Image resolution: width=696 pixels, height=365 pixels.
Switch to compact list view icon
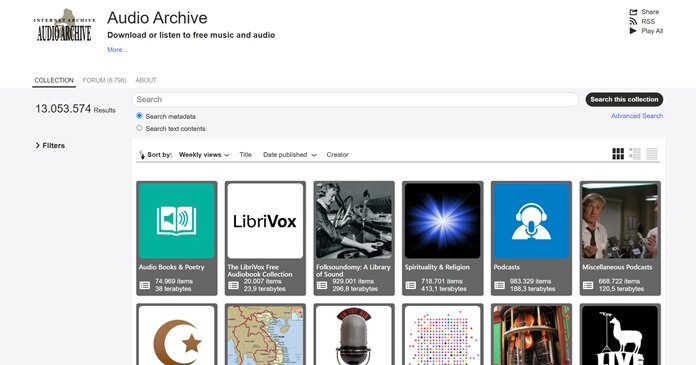[x=652, y=154]
